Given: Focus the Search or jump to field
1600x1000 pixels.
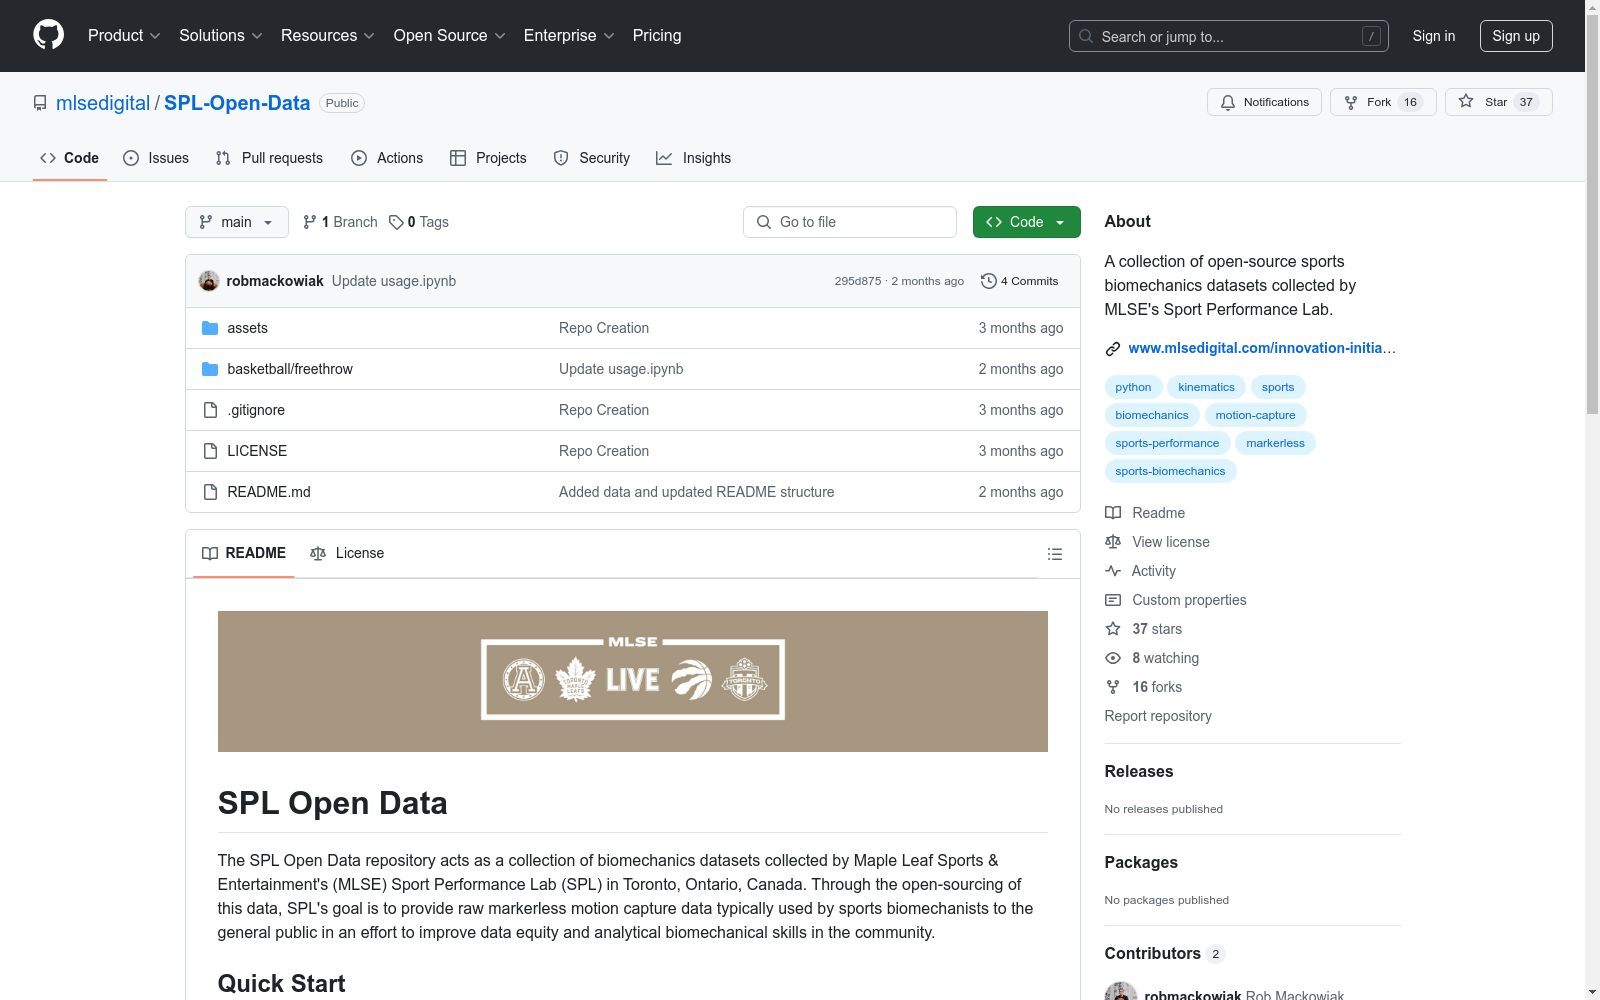Looking at the screenshot, I should pos(1229,36).
